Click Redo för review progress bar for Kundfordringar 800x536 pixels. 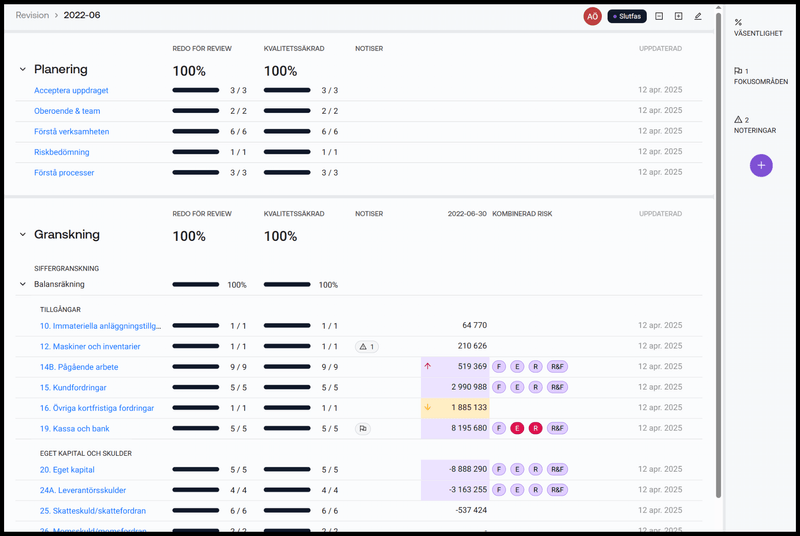point(196,388)
